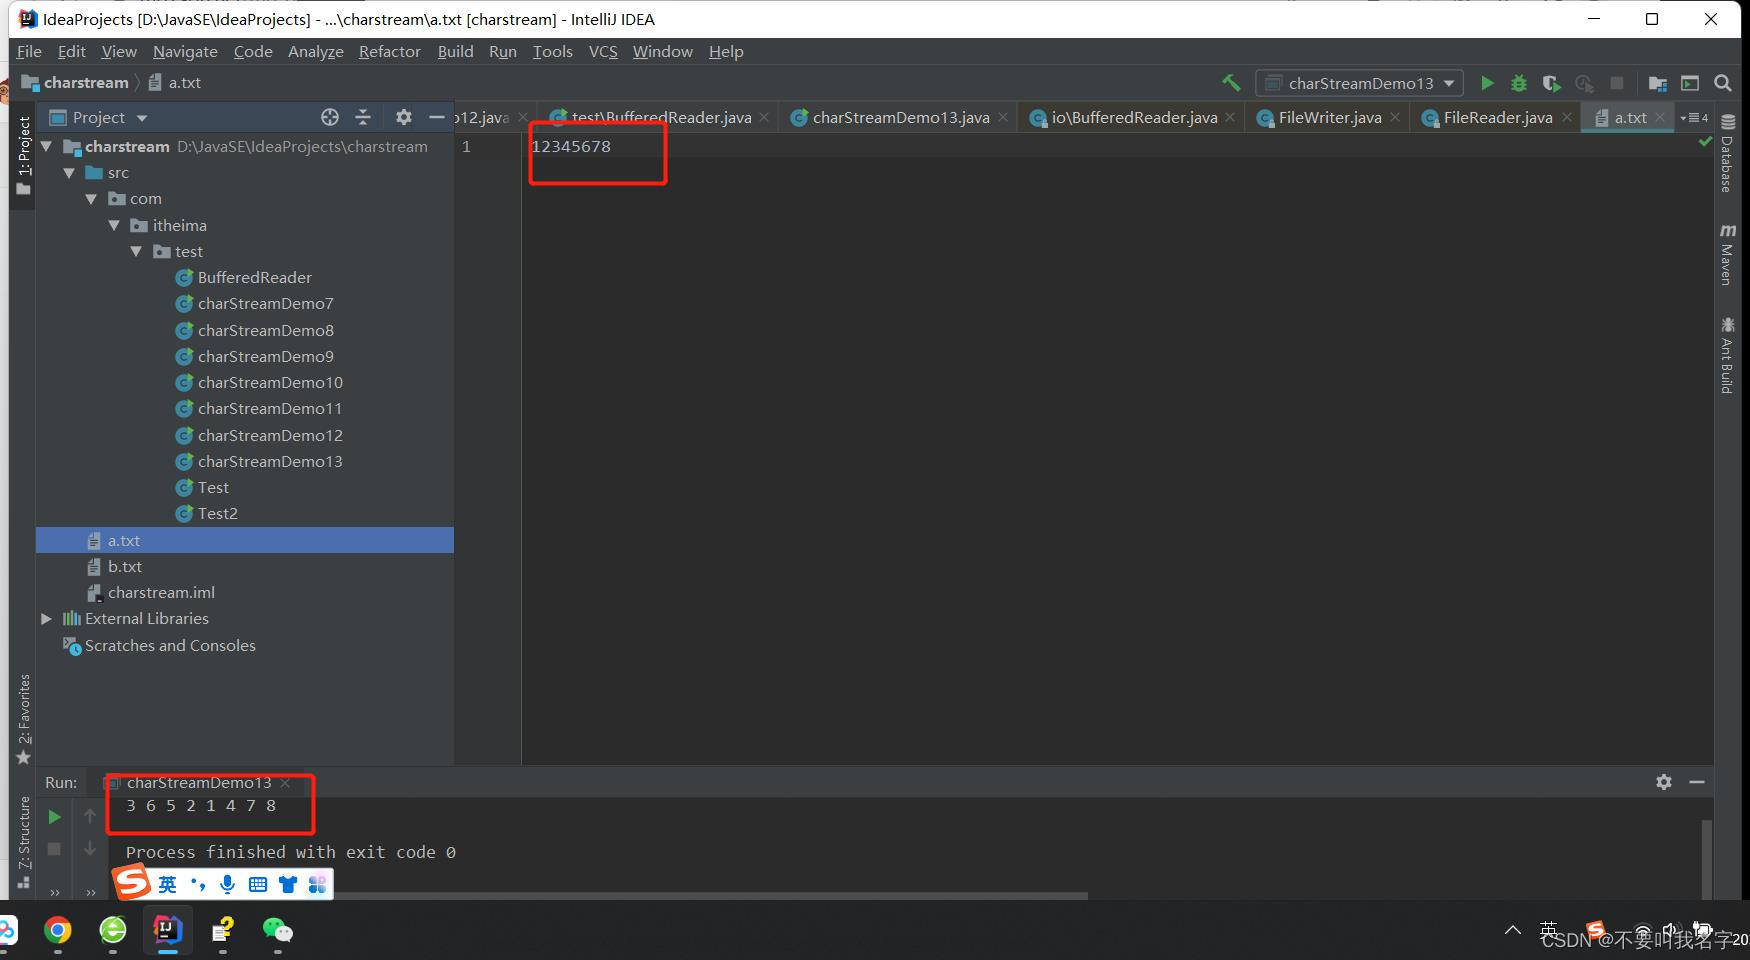This screenshot has height=960, width=1750.
Task: Collapse the test package node
Action: 137,252
